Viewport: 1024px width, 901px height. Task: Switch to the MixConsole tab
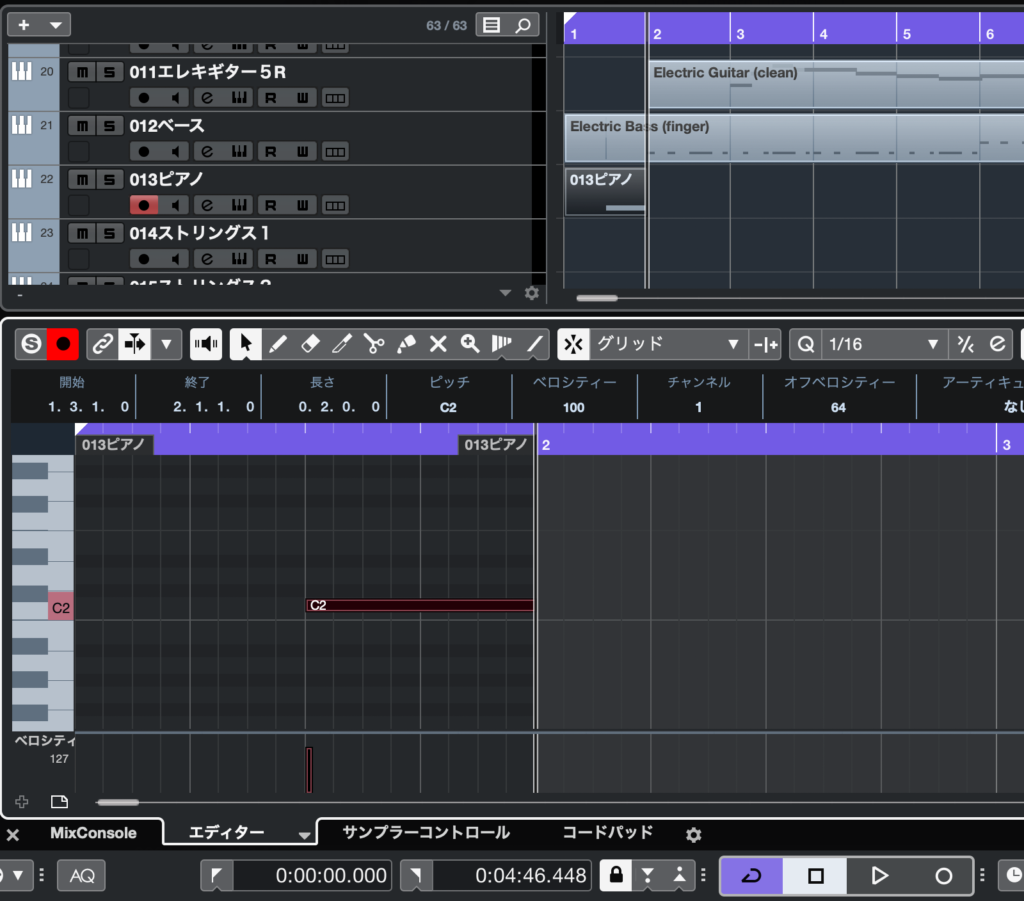[x=93, y=833]
